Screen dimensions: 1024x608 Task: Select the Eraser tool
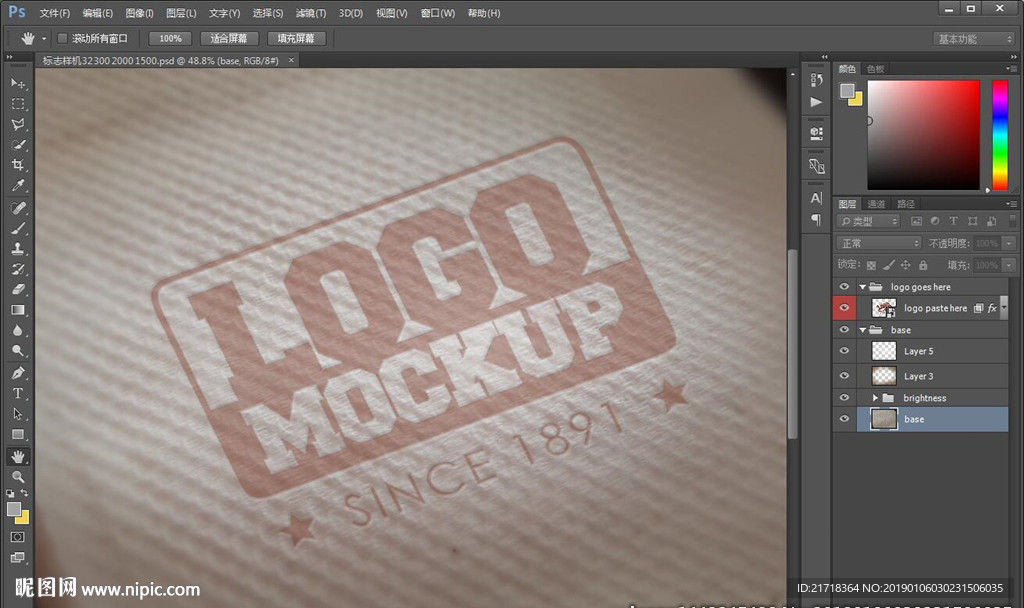[x=18, y=289]
